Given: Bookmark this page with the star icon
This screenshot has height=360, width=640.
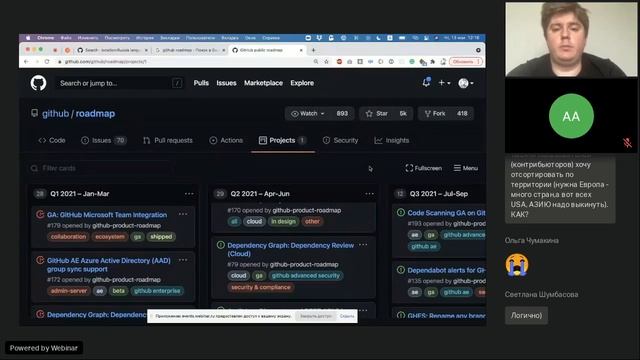Looking at the screenshot, I should point(326,62).
